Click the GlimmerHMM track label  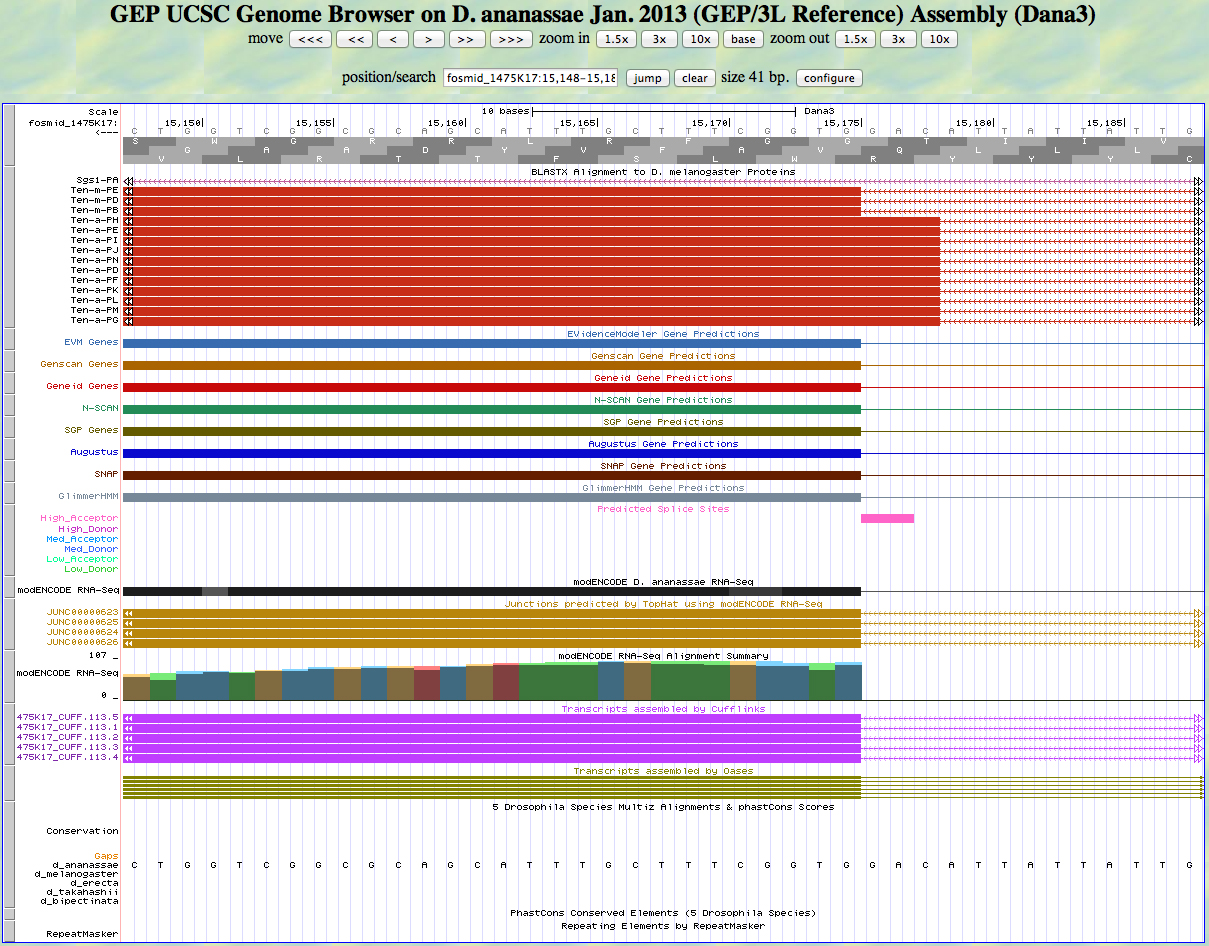[88, 497]
